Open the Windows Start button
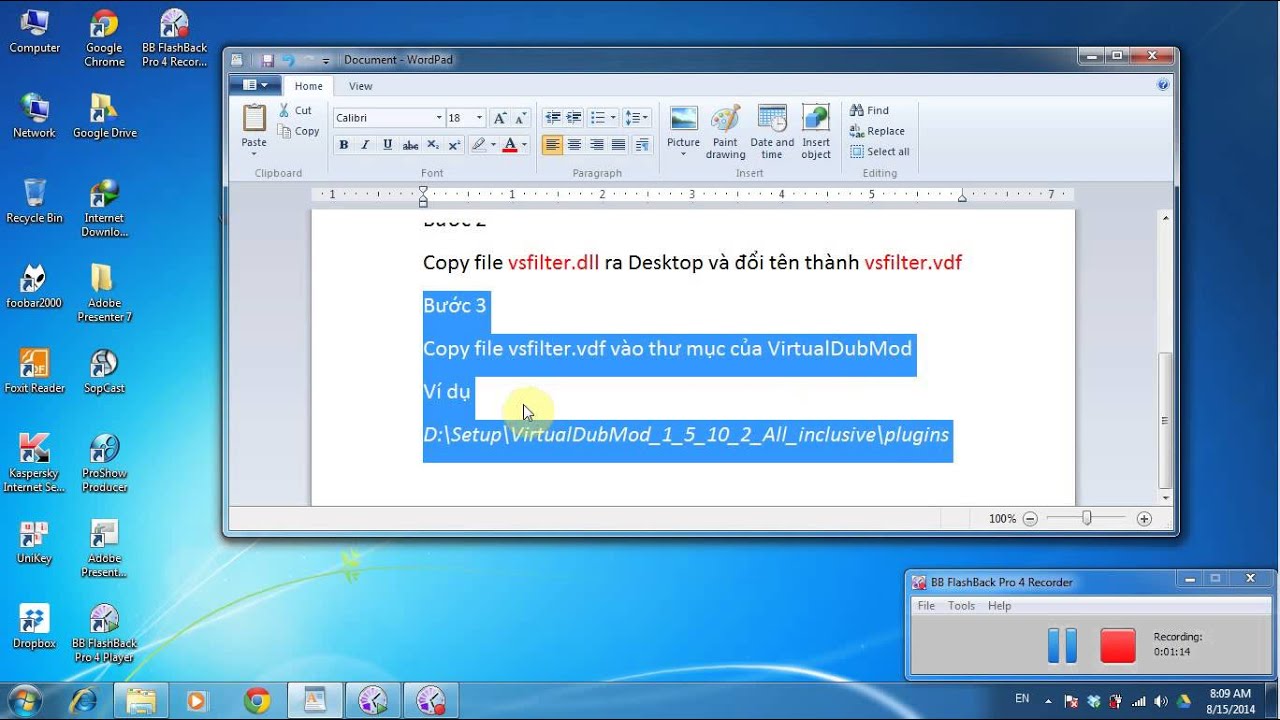 coord(23,700)
